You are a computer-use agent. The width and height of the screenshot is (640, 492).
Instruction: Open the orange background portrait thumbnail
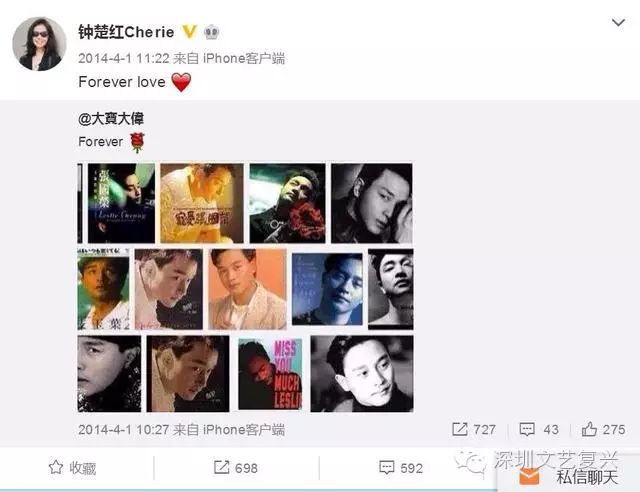click(x=247, y=289)
